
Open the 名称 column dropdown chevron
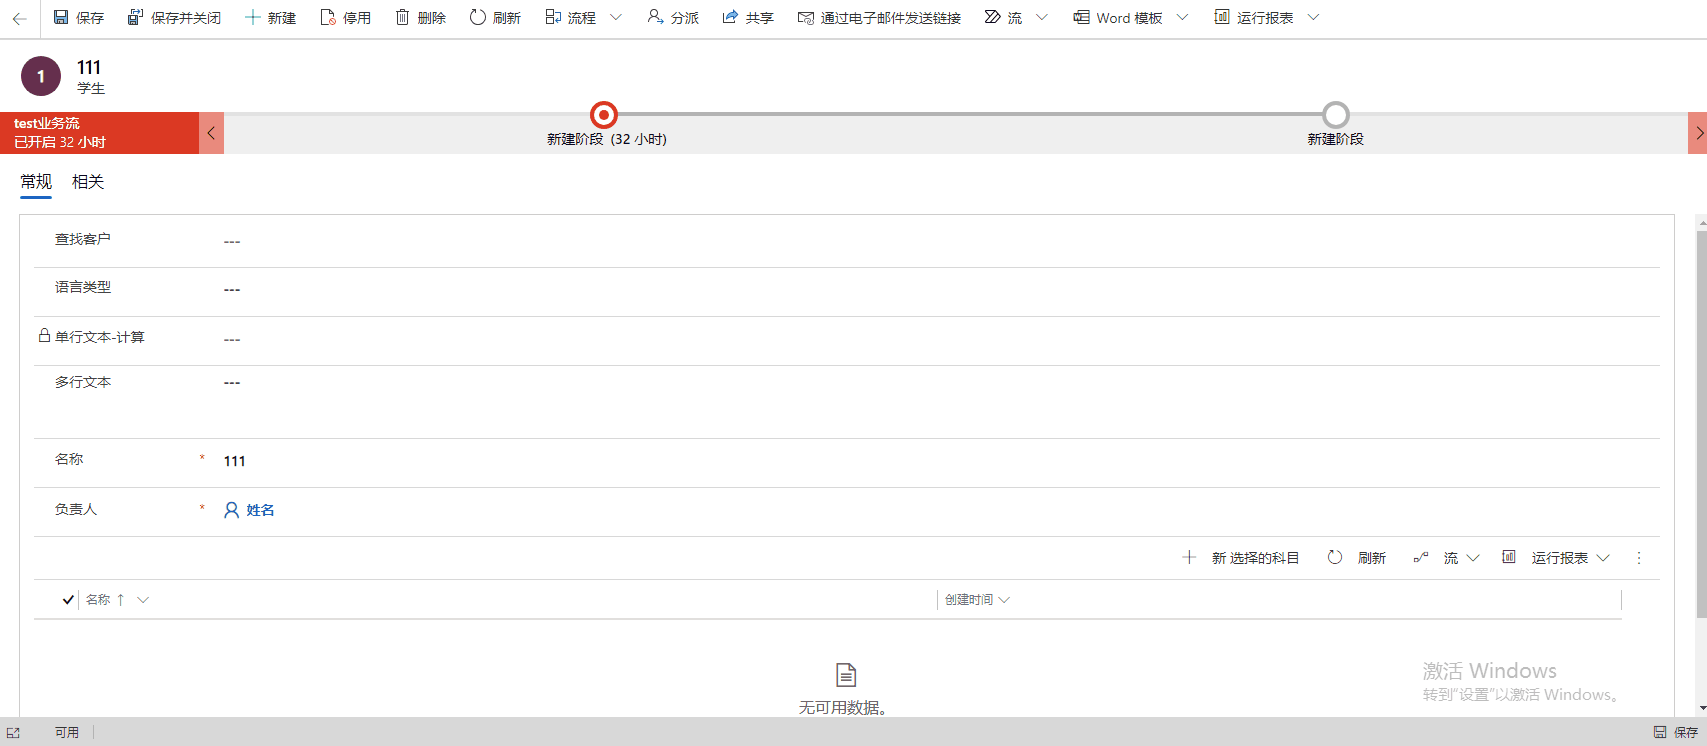tap(143, 600)
